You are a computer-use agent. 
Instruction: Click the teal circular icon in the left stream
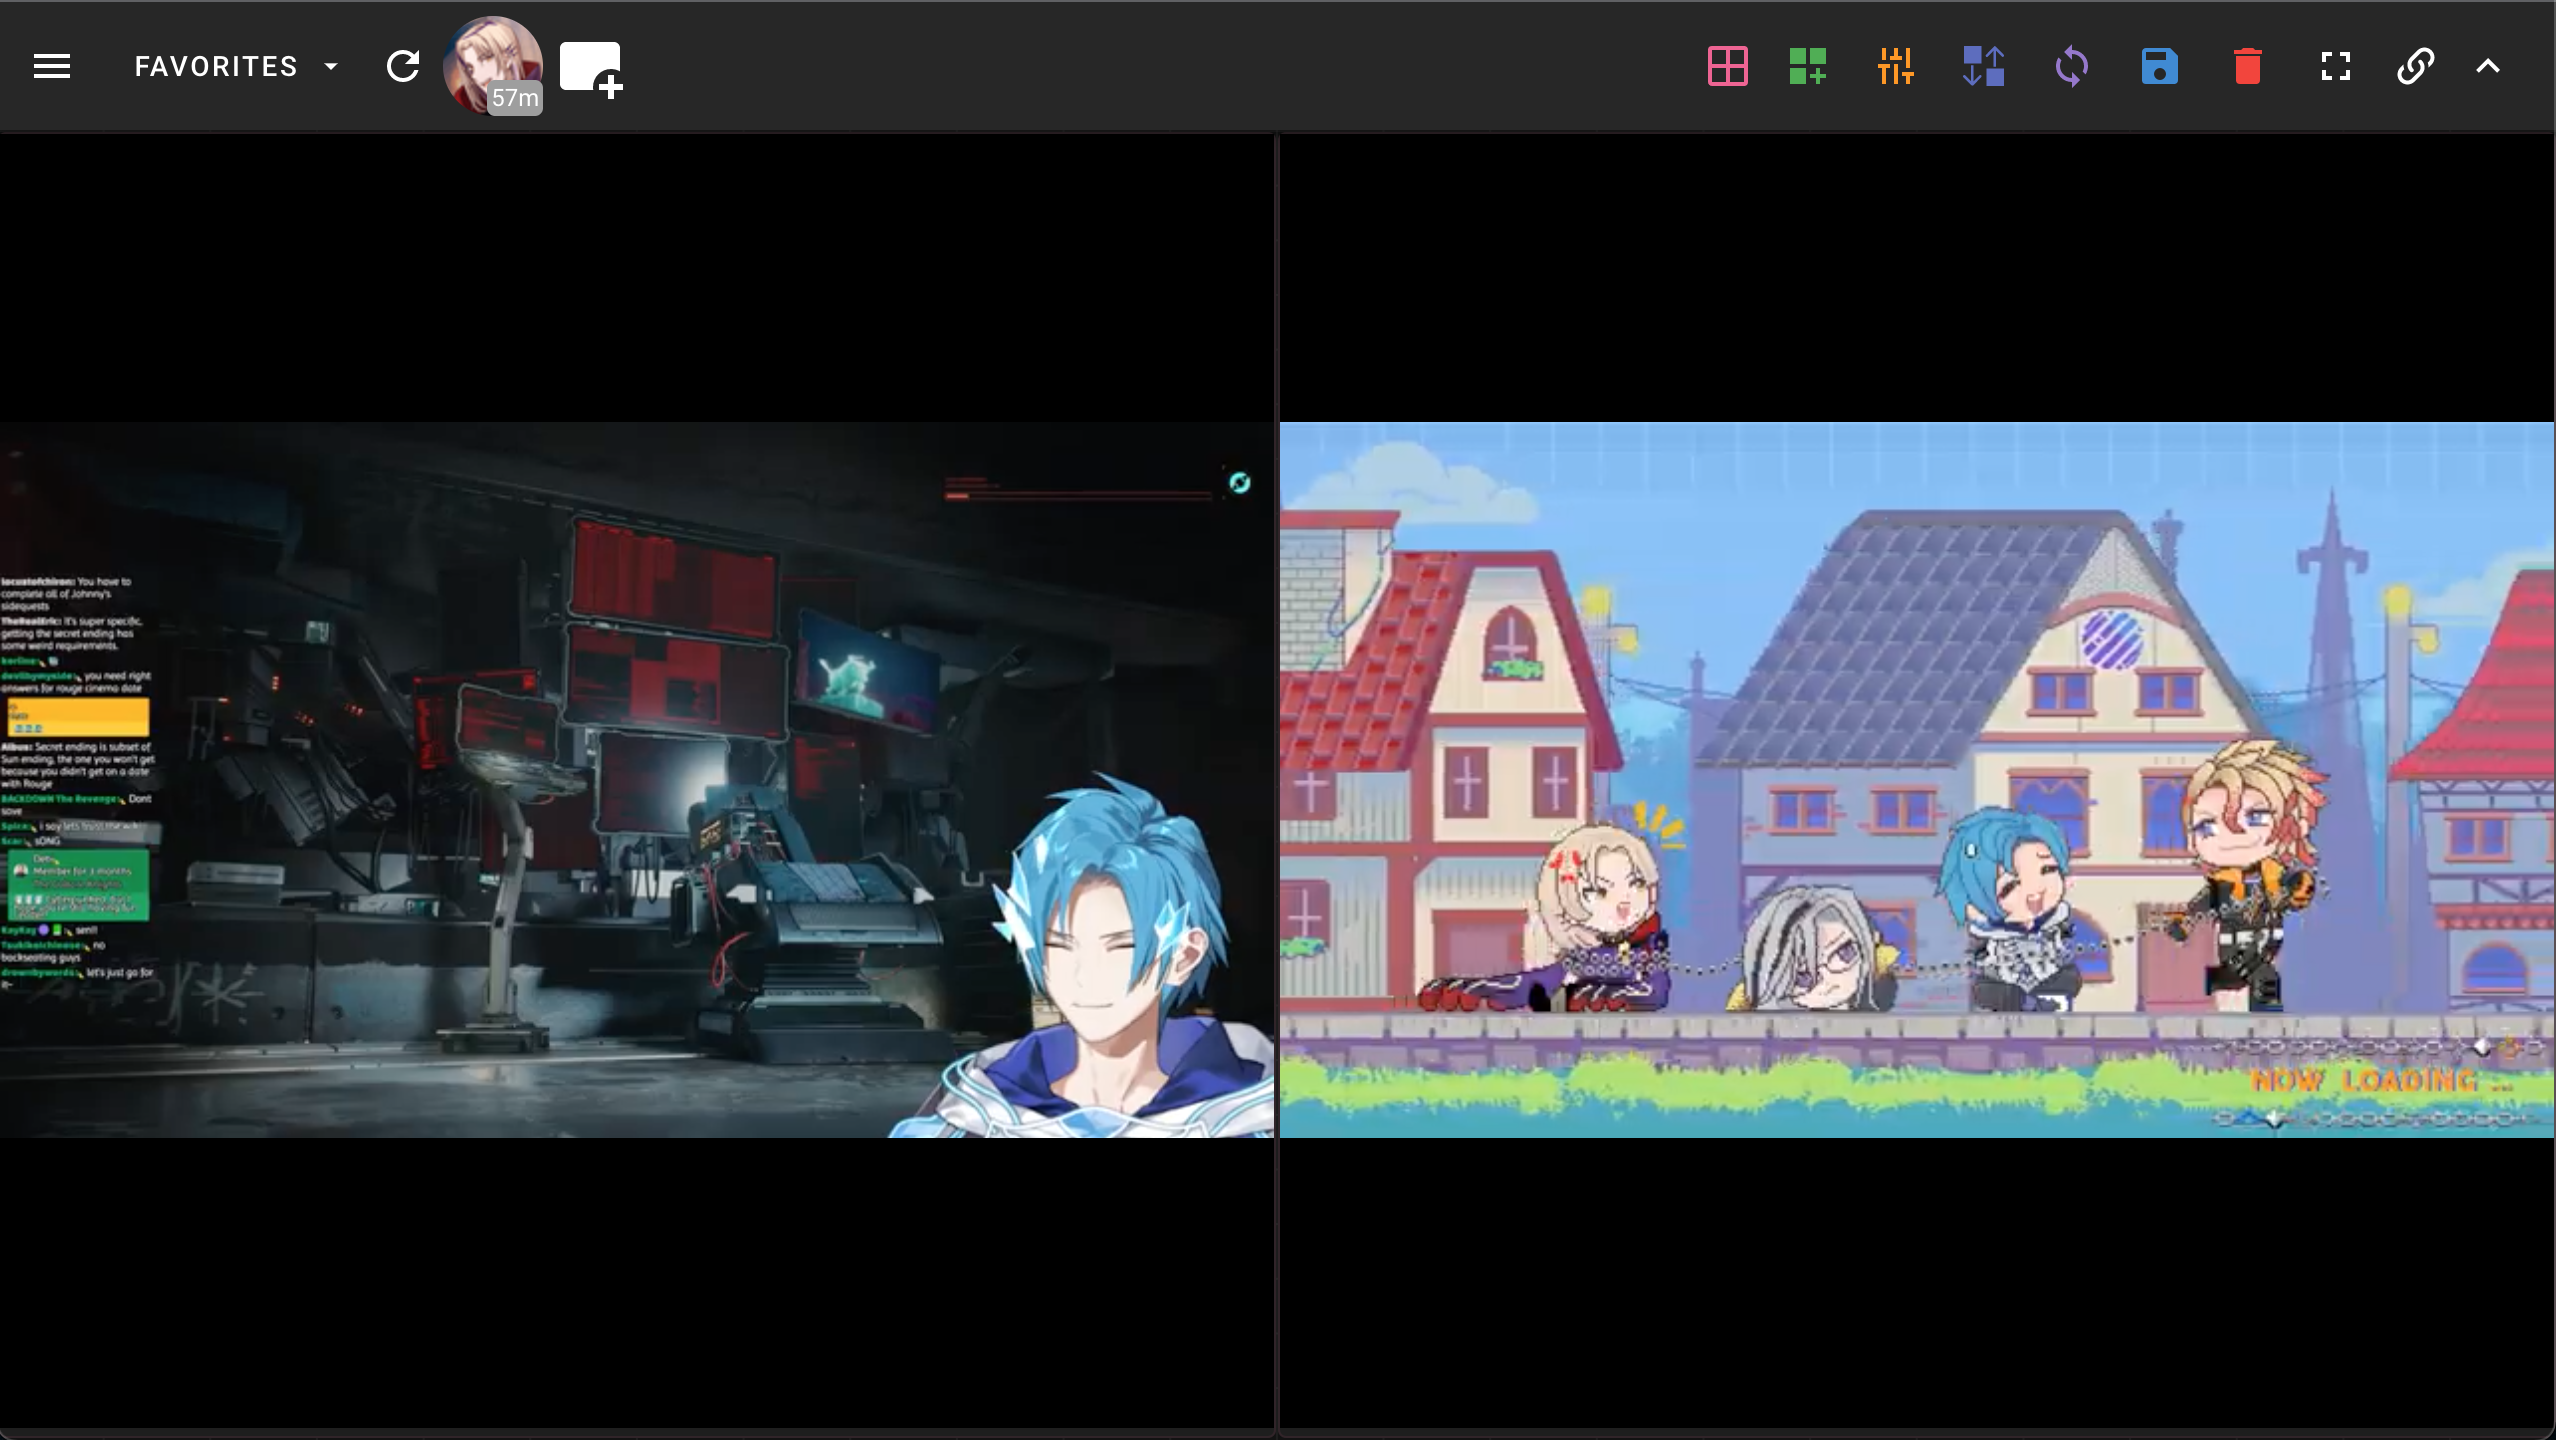point(1239,483)
